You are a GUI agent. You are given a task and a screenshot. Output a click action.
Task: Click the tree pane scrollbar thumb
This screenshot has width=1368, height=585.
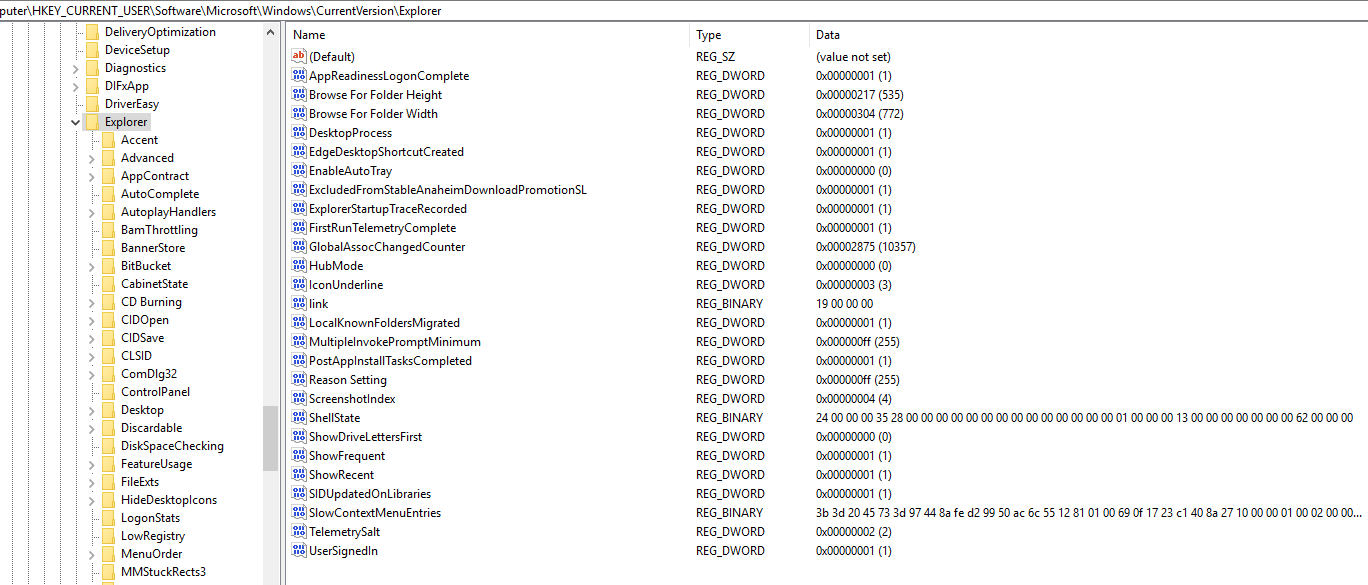[x=271, y=438]
